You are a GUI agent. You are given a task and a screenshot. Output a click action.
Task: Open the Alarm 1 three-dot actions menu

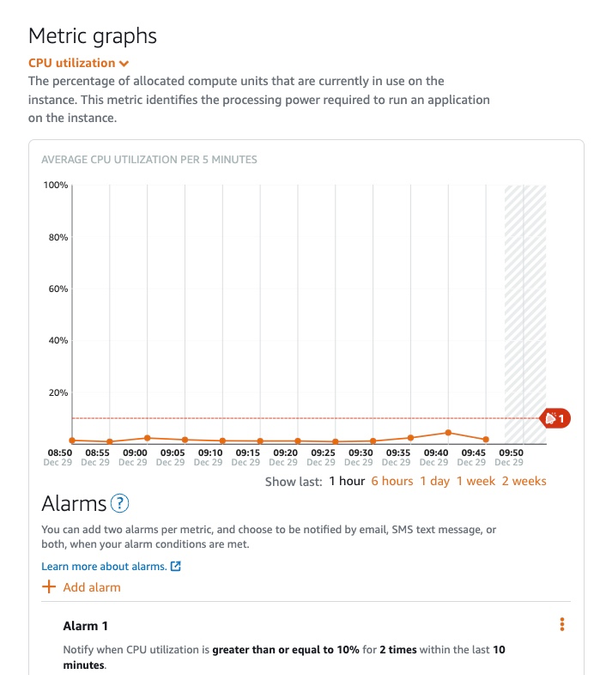tap(562, 625)
